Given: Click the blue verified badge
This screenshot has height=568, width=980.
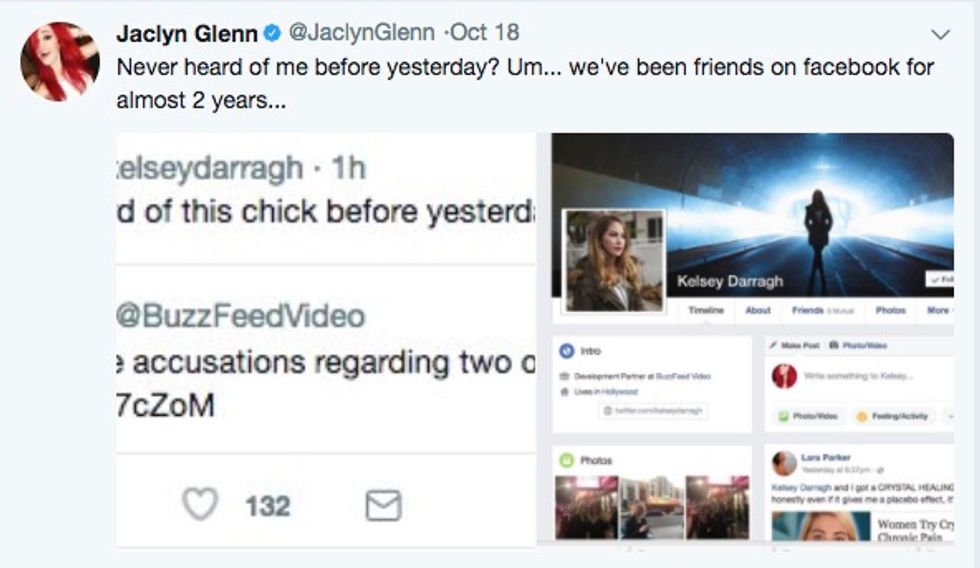Looking at the screenshot, I should 272,33.
